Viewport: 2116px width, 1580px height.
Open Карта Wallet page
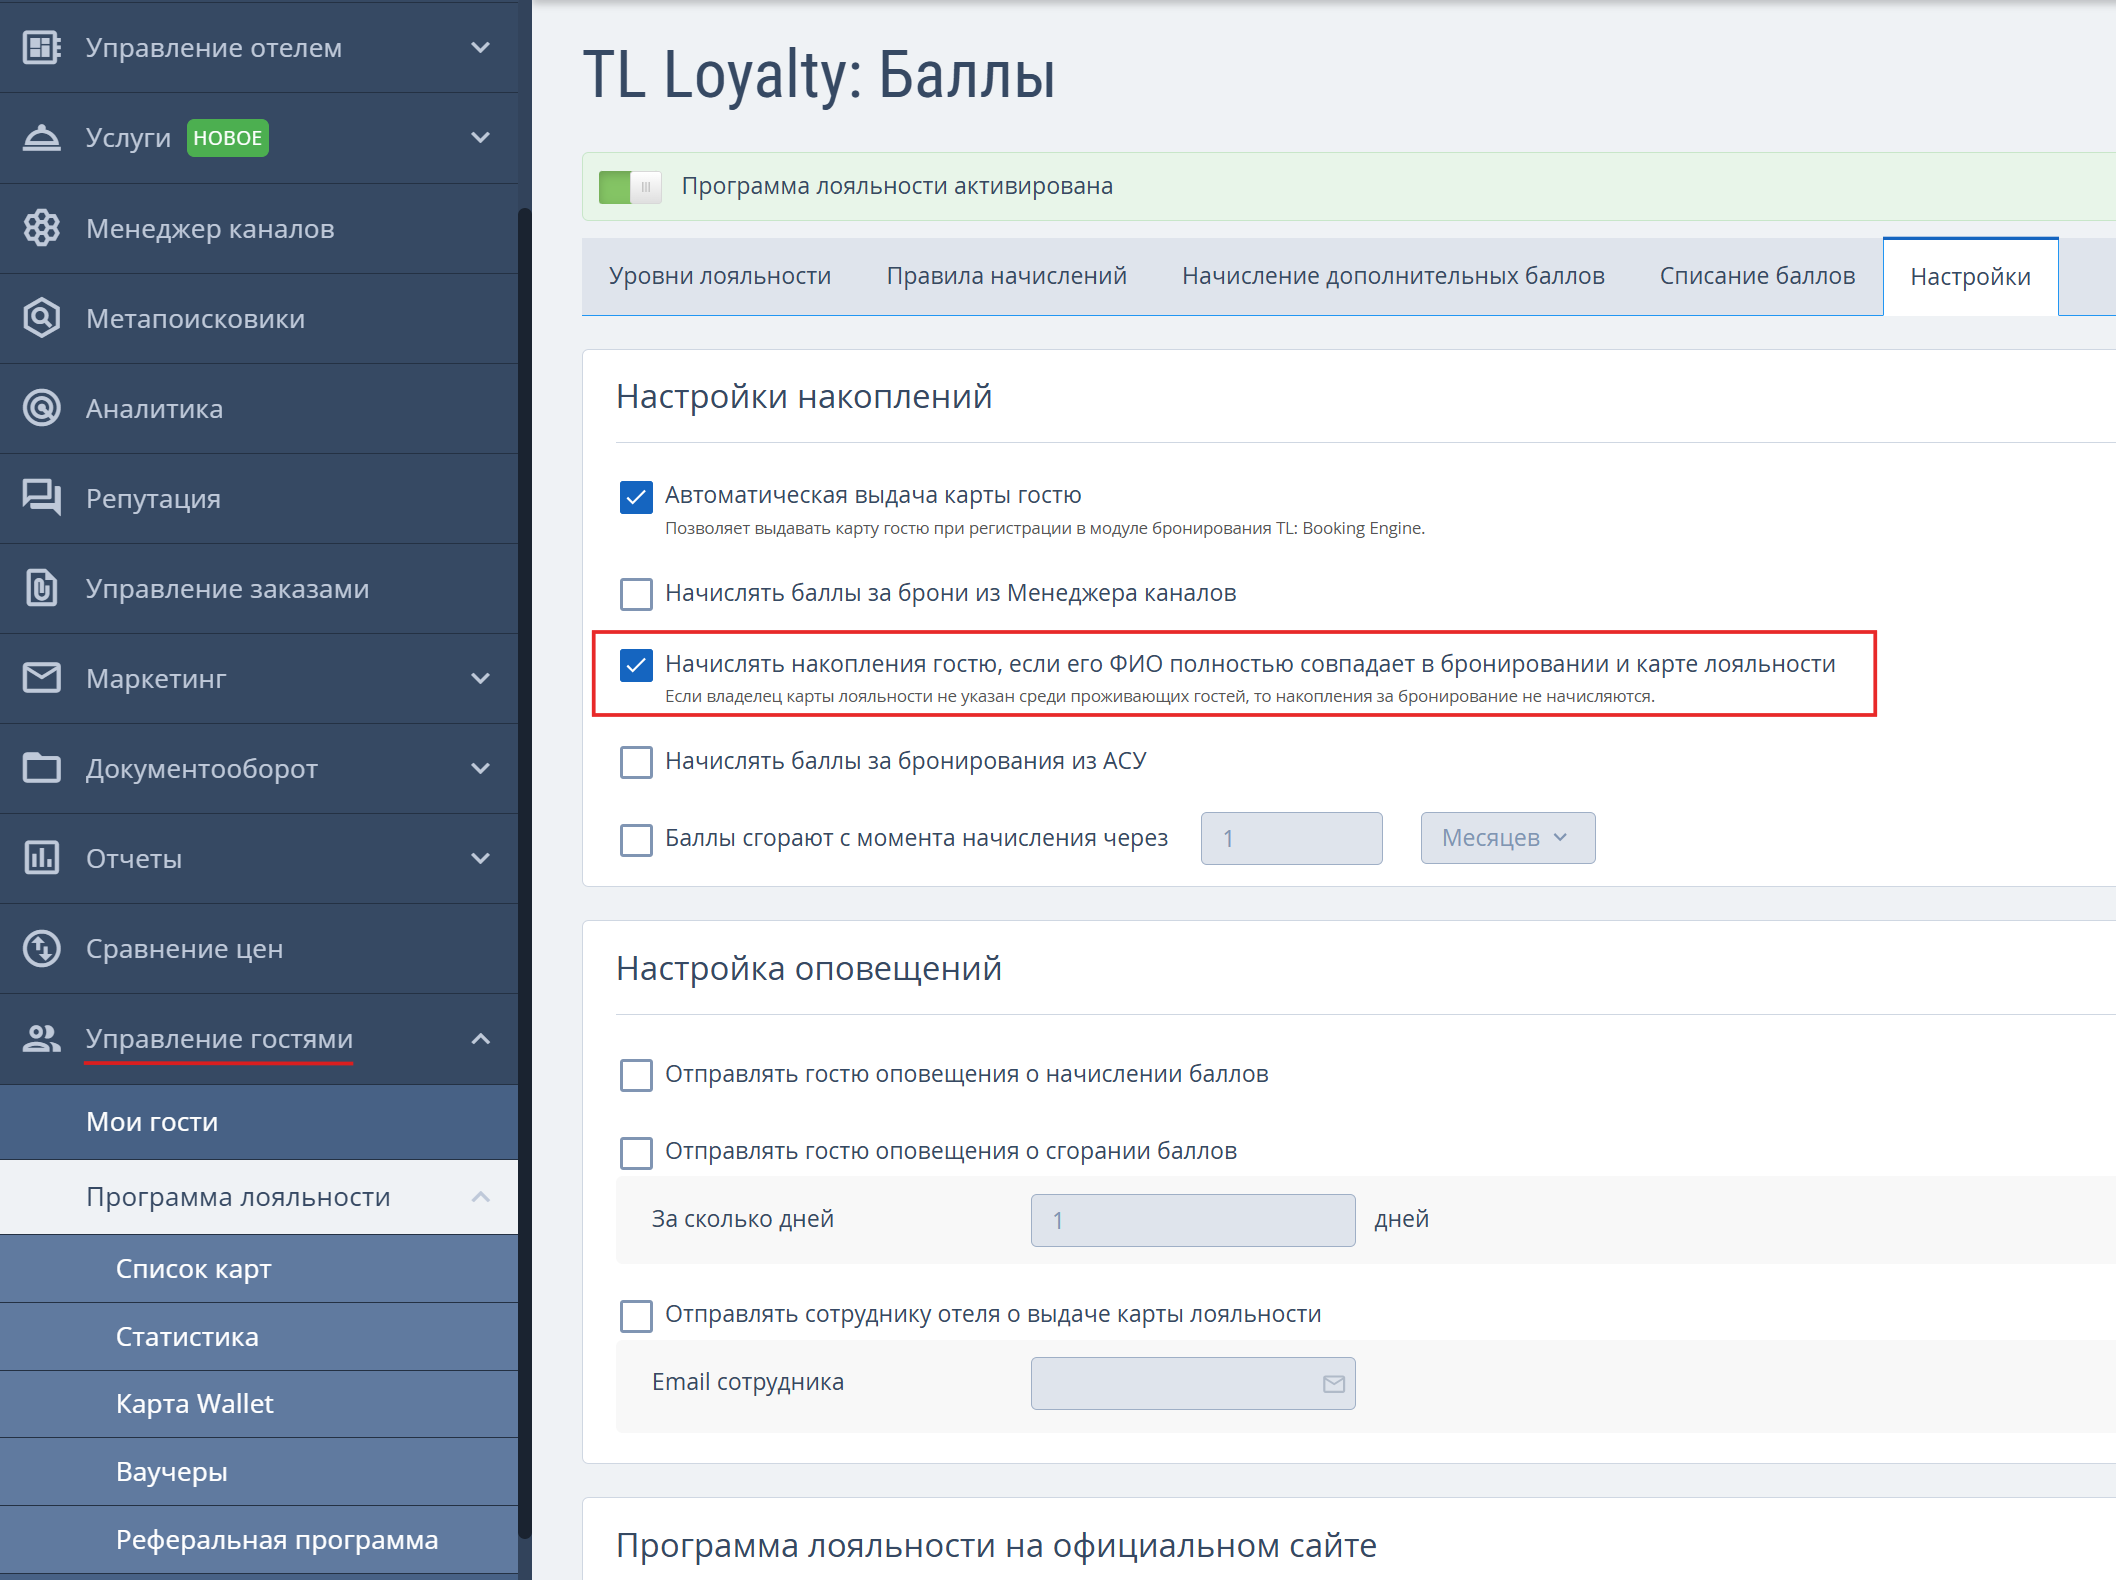pos(259,1404)
